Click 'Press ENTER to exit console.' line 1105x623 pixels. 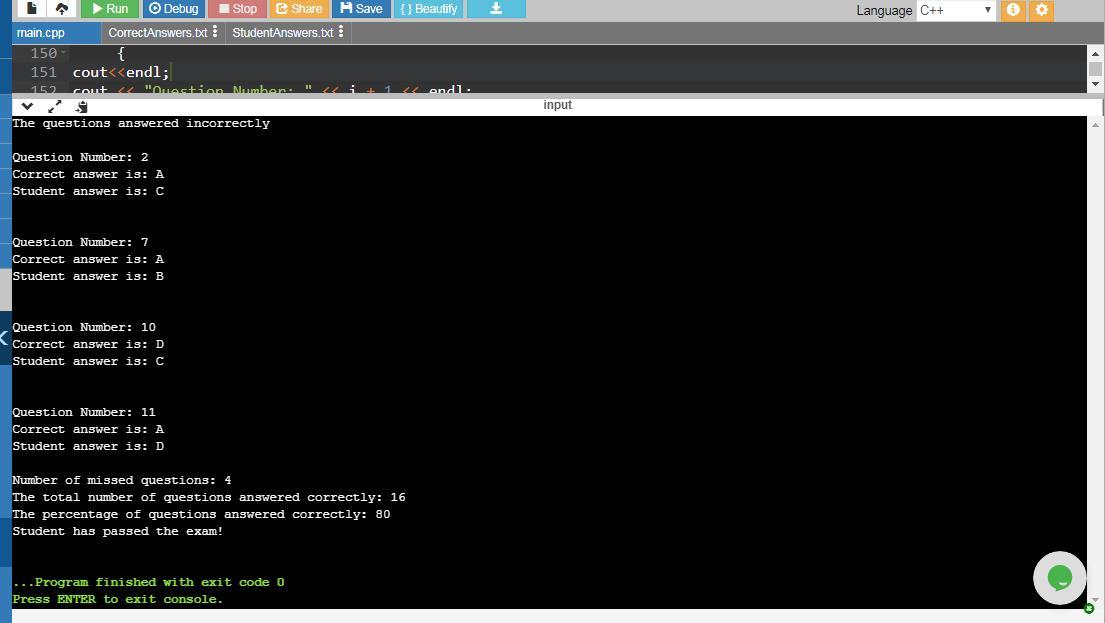point(118,599)
